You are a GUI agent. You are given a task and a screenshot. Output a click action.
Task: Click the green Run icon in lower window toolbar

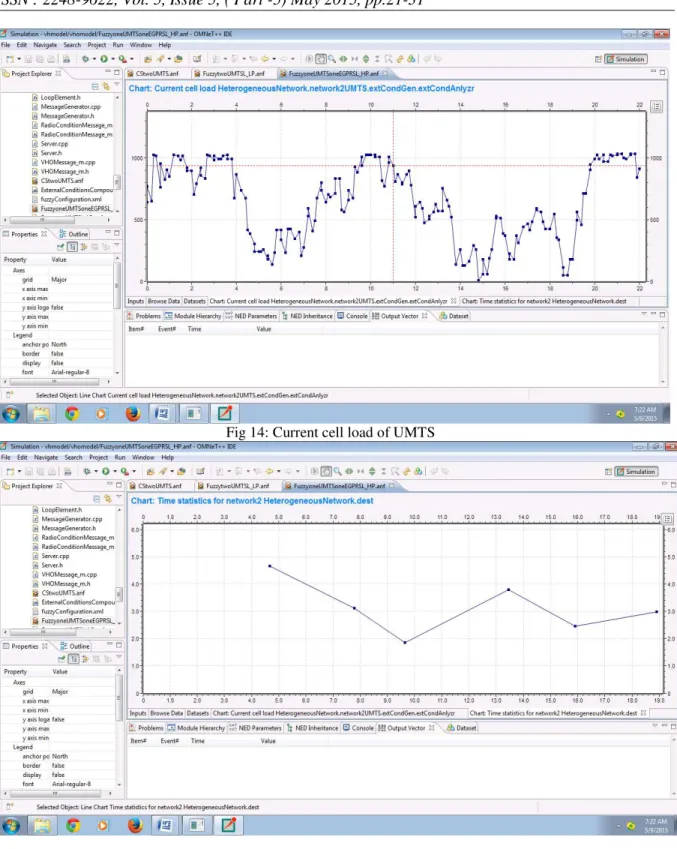(106, 472)
